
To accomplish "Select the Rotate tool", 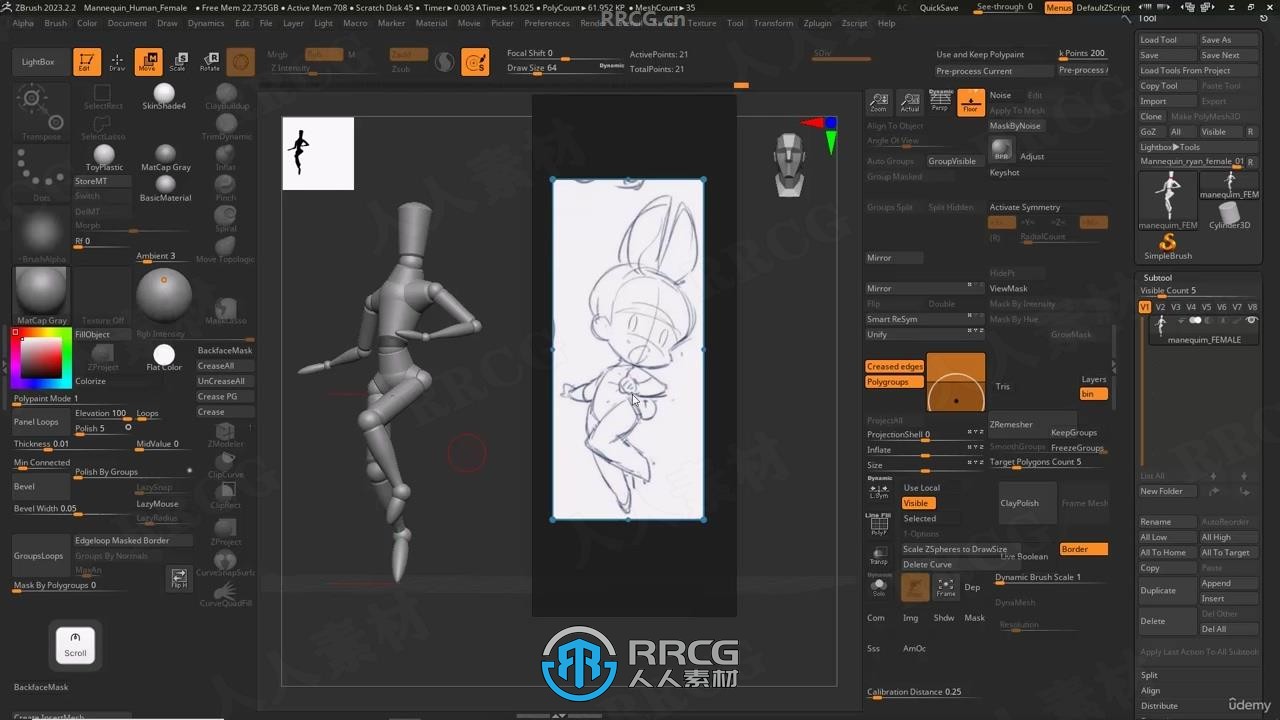I will click(x=210, y=62).
